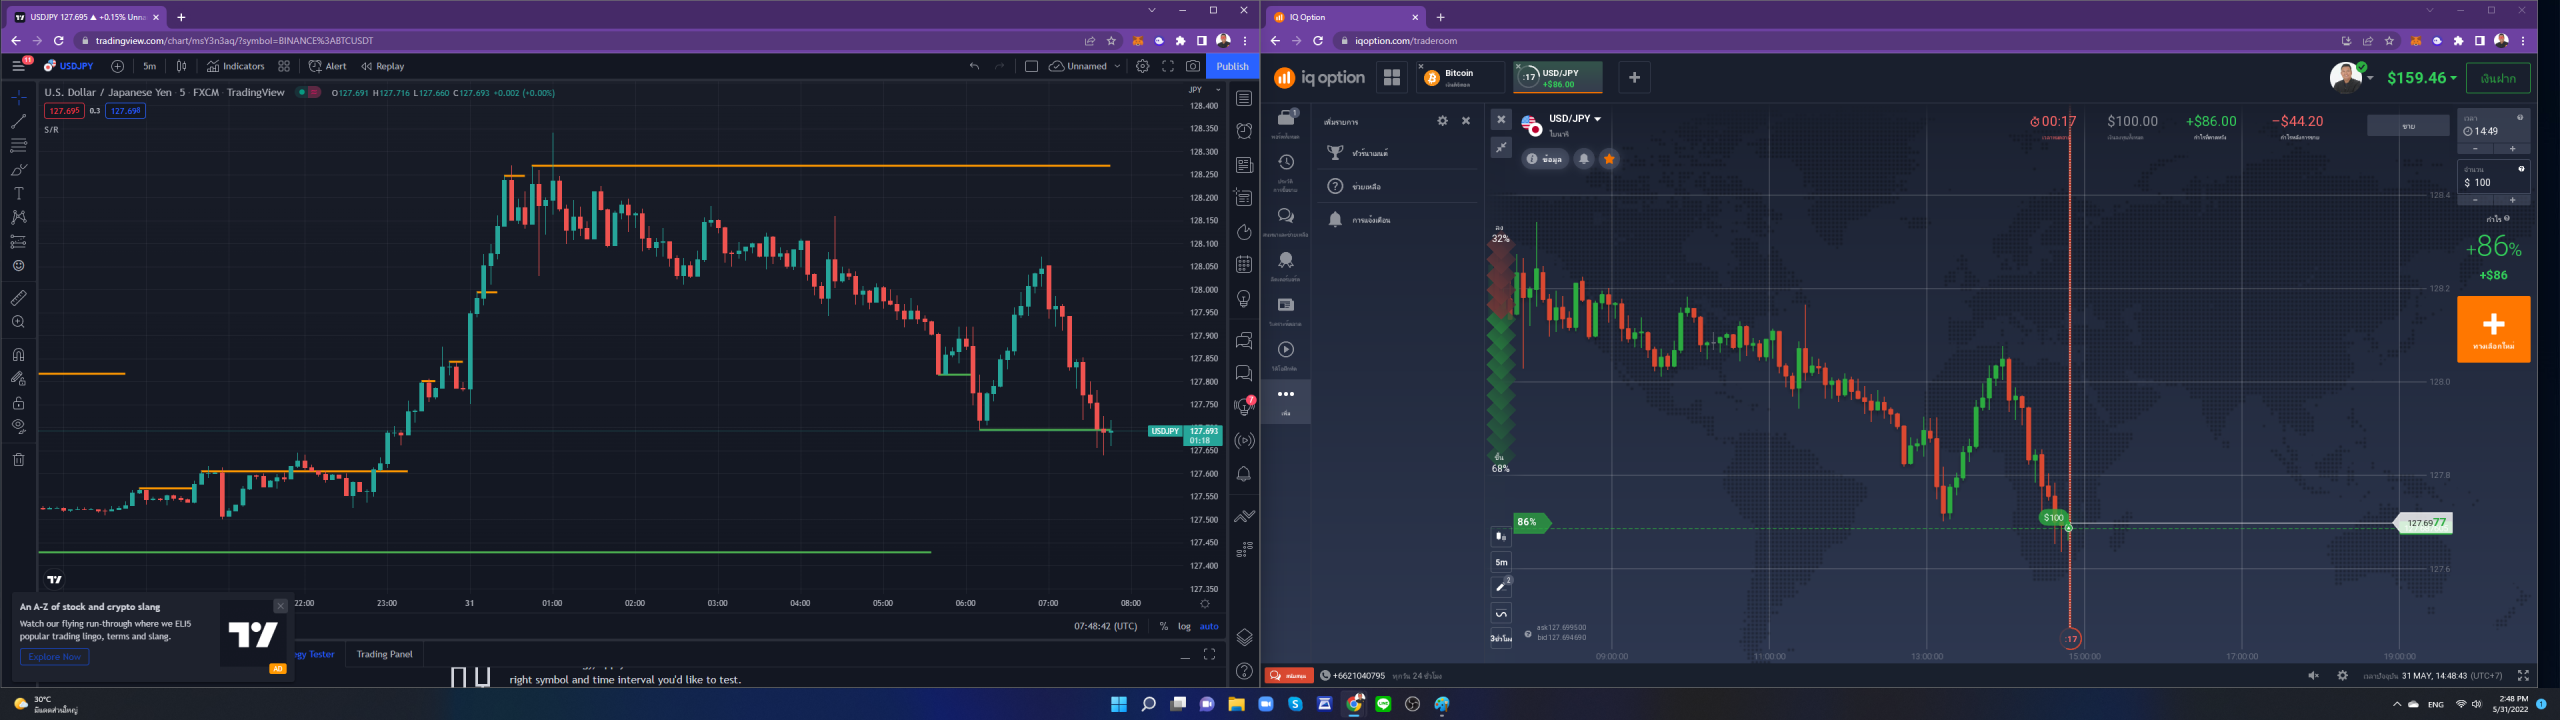Toggle percent scale on TradingView chart
Viewport: 2560px width, 720px height.
tap(1164, 626)
